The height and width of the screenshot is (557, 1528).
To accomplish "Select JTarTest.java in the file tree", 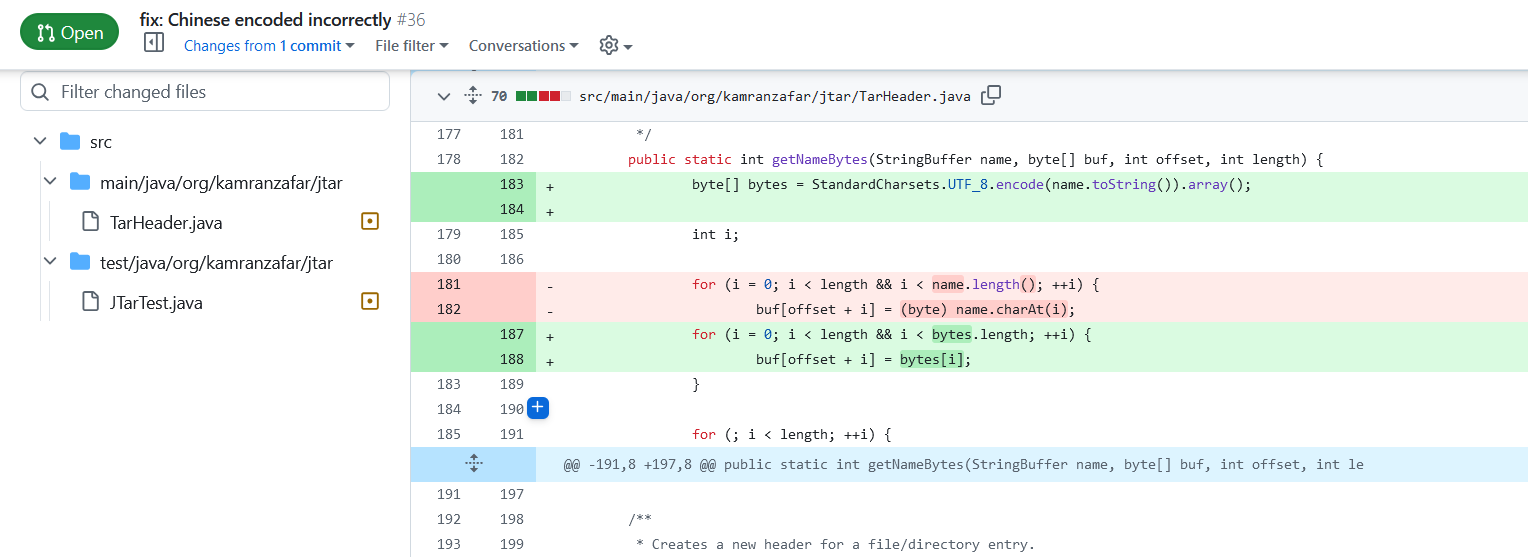I will tap(156, 302).
